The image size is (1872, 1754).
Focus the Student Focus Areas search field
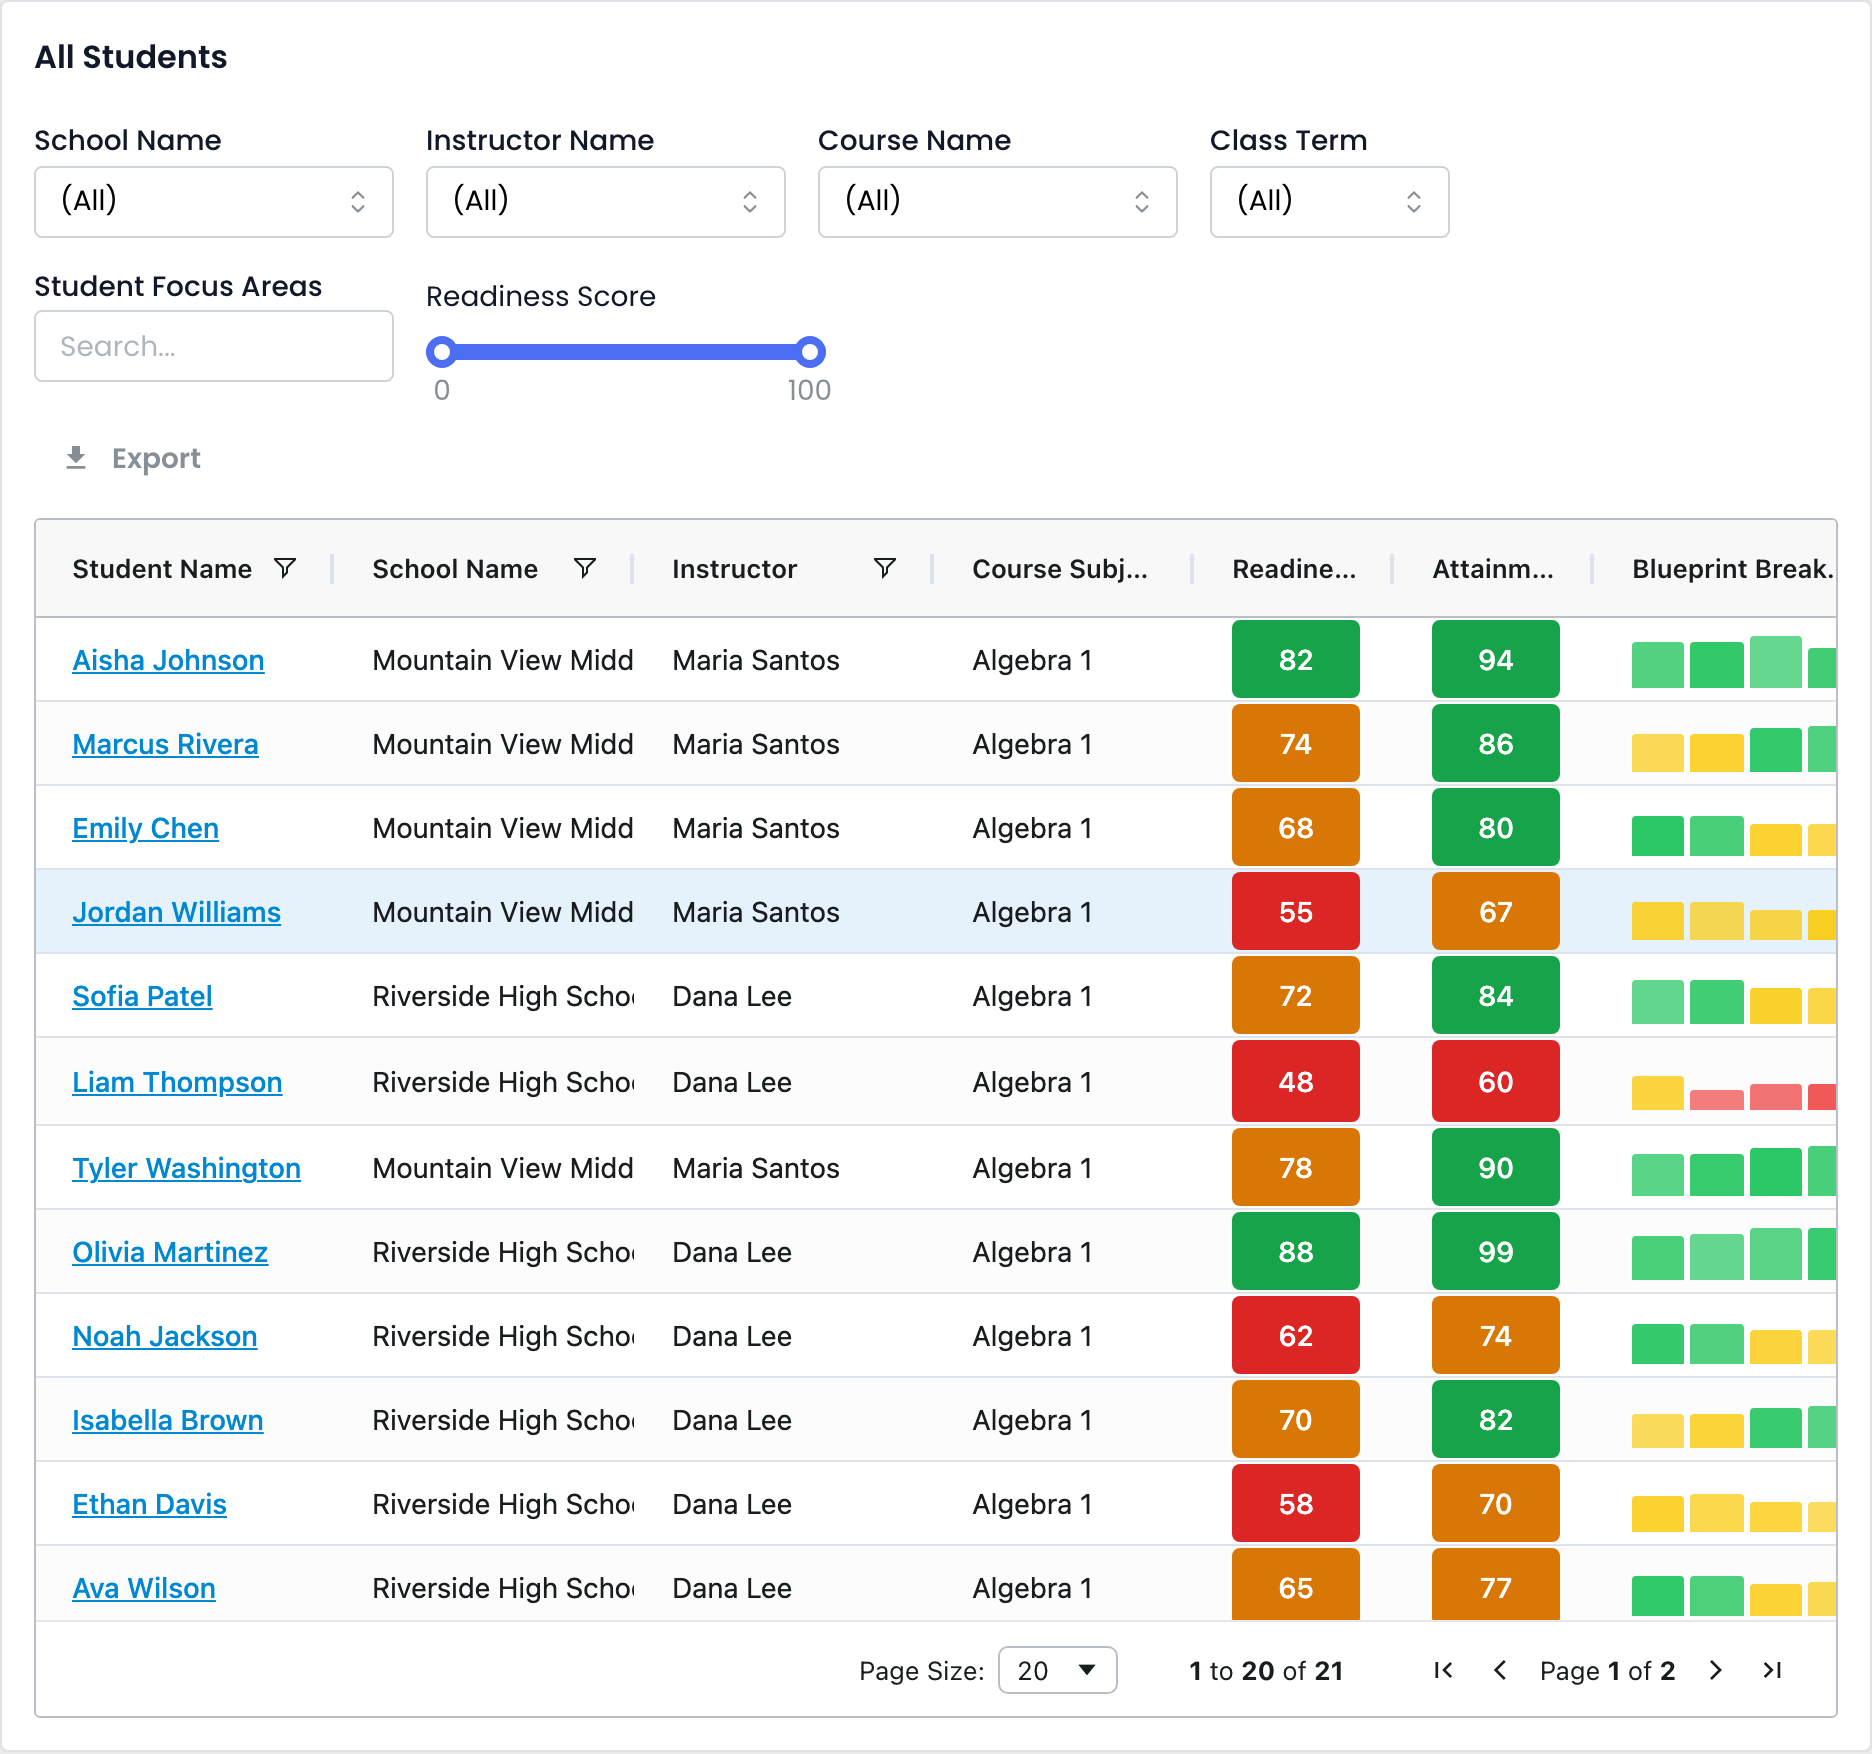click(214, 346)
